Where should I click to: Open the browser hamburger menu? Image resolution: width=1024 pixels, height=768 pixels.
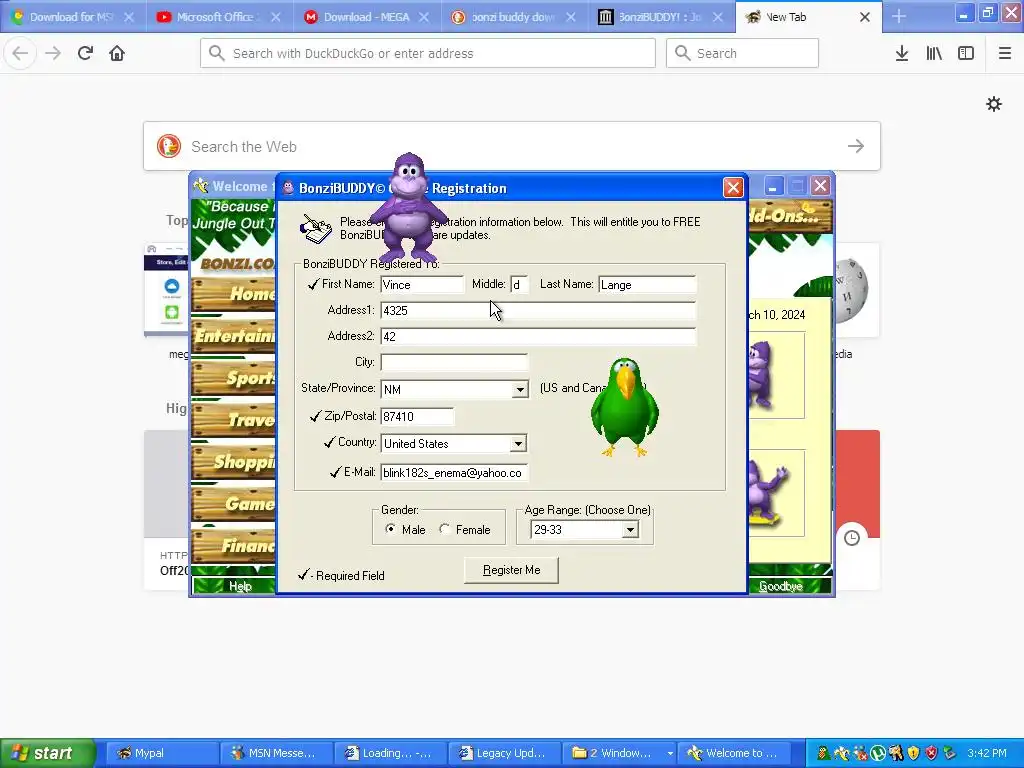coord(1004,53)
